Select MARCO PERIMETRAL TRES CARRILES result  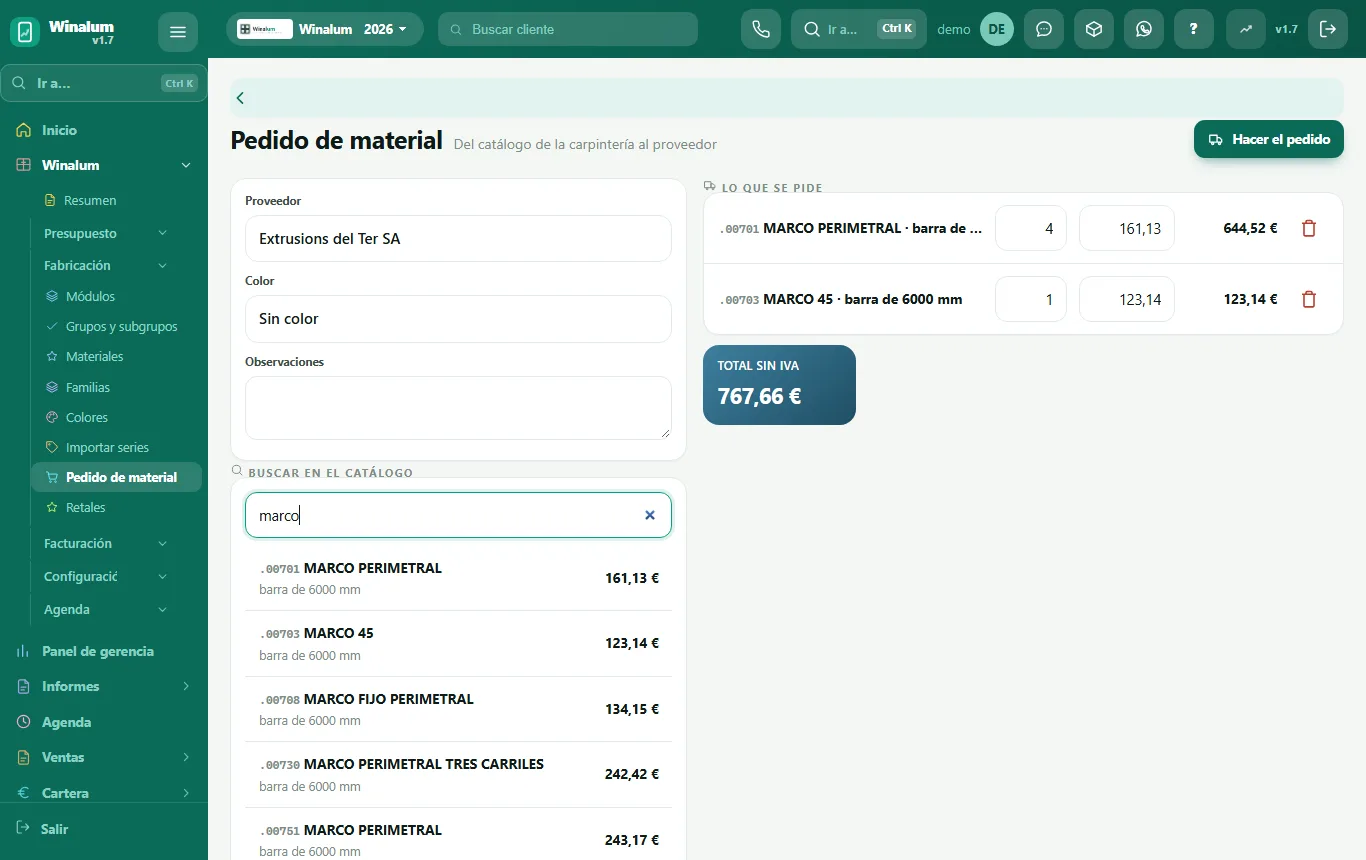(x=458, y=774)
